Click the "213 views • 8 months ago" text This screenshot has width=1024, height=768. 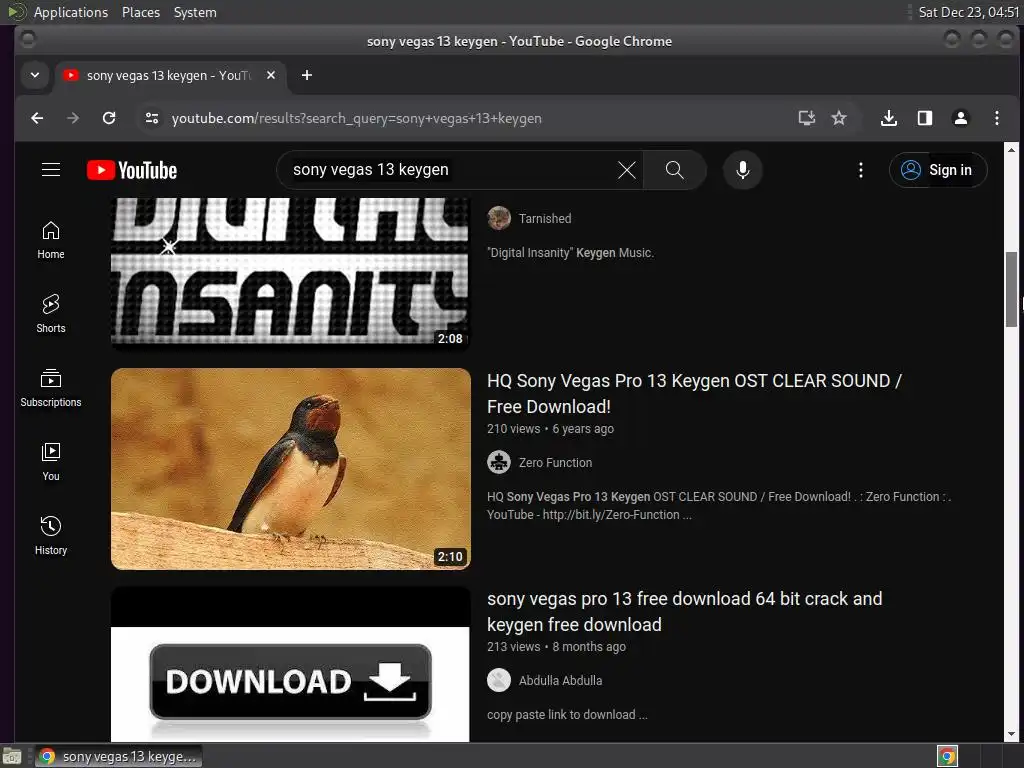click(556, 647)
